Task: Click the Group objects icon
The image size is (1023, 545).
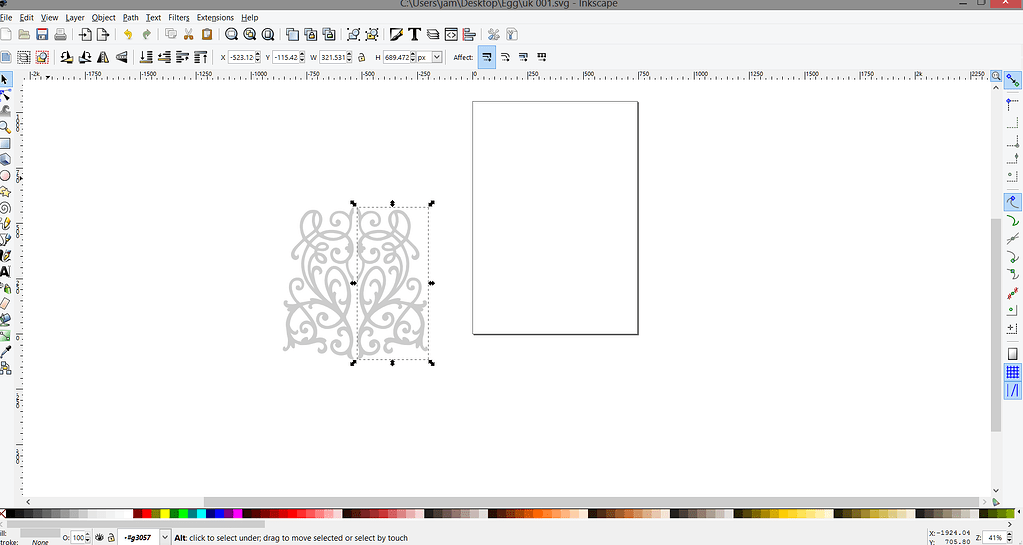Action: pos(353,35)
